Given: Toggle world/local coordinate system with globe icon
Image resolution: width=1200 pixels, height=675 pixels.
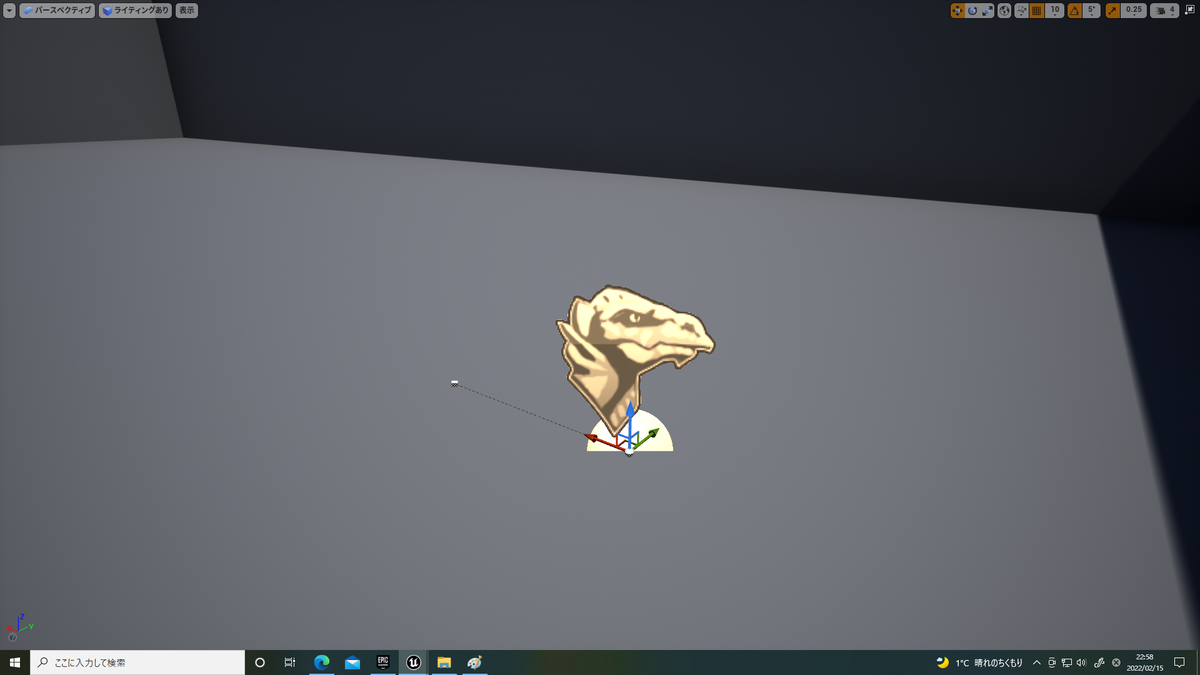Looking at the screenshot, I should (1004, 9).
